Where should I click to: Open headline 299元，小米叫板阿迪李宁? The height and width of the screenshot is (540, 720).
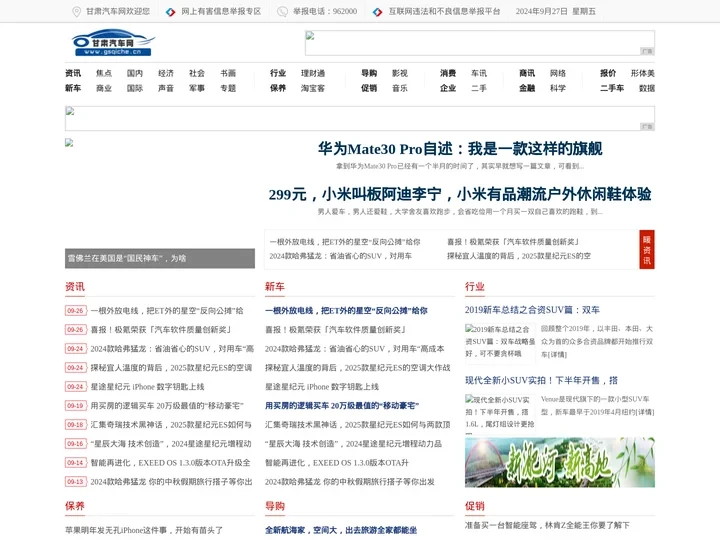pos(460,194)
